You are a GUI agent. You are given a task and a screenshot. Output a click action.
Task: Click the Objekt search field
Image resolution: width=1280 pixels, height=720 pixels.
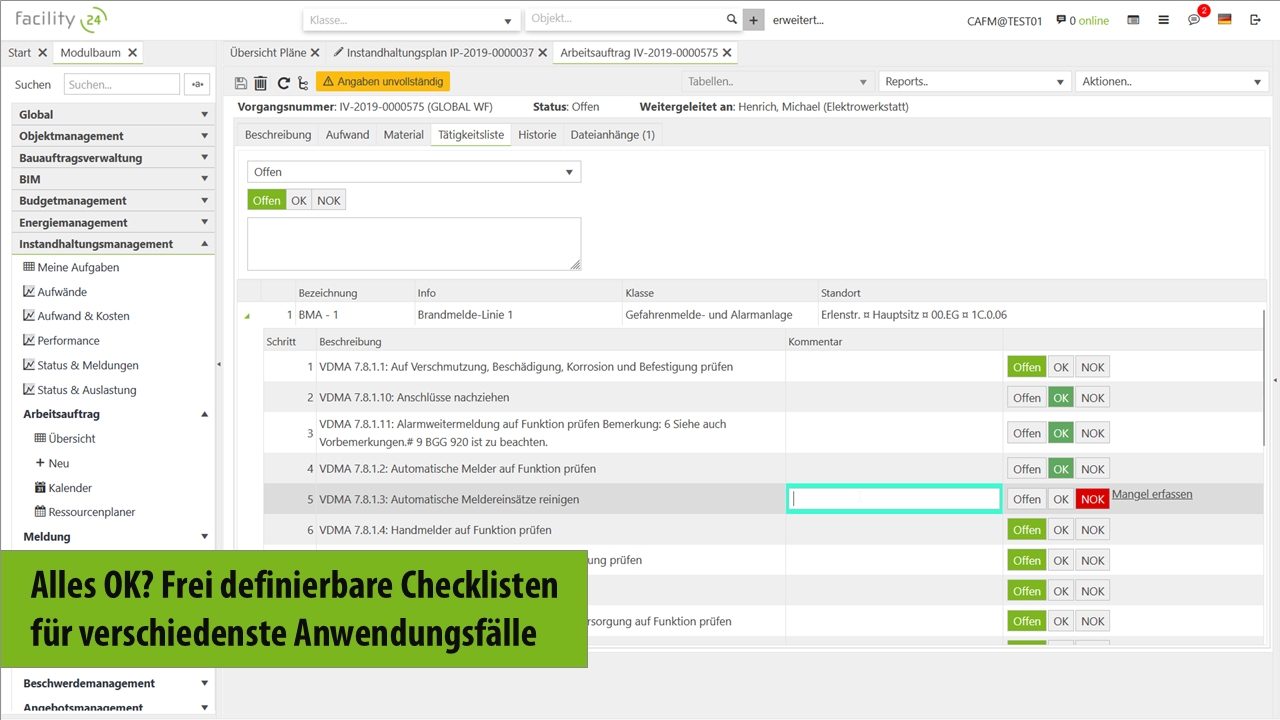[634, 20]
